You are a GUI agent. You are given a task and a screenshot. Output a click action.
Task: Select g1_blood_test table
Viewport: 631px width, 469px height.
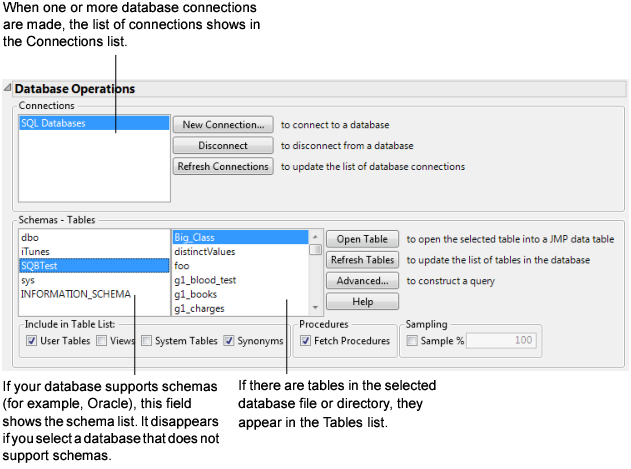tap(240, 280)
